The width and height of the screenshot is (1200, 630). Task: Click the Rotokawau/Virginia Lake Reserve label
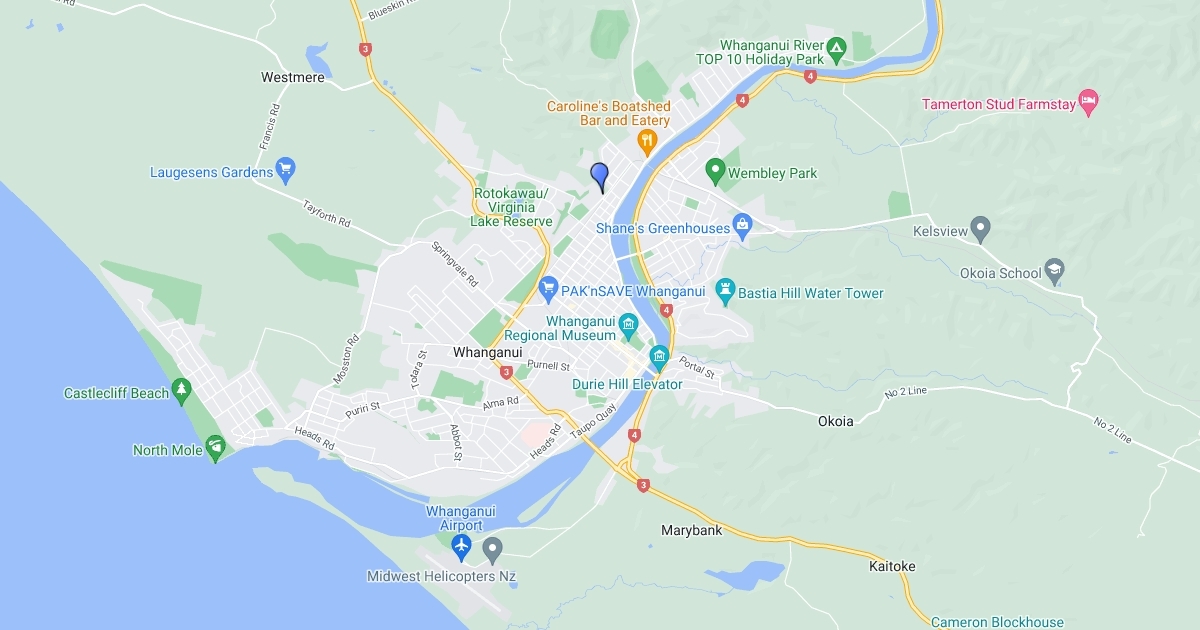point(512,207)
